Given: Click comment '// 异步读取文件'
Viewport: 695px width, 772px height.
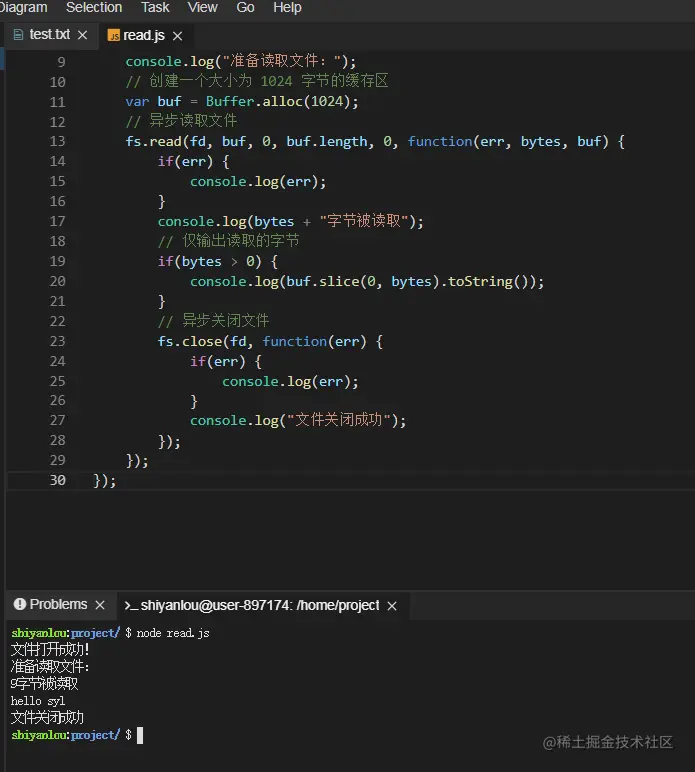Looking at the screenshot, I should click(181, 121).
